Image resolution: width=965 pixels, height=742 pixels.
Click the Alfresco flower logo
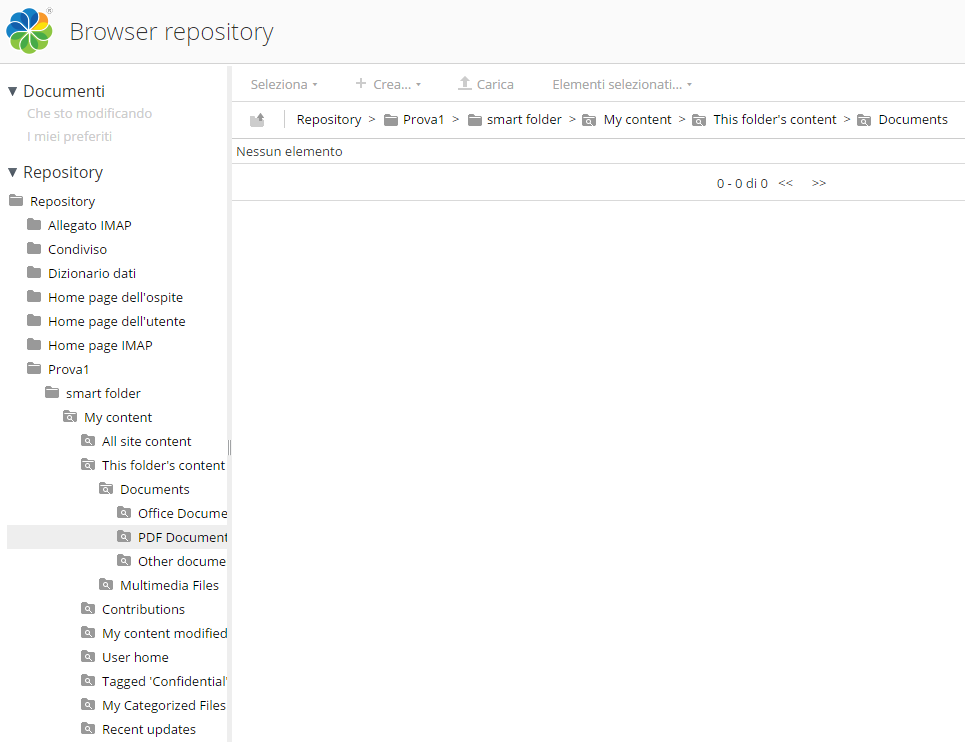coord(29,31)
